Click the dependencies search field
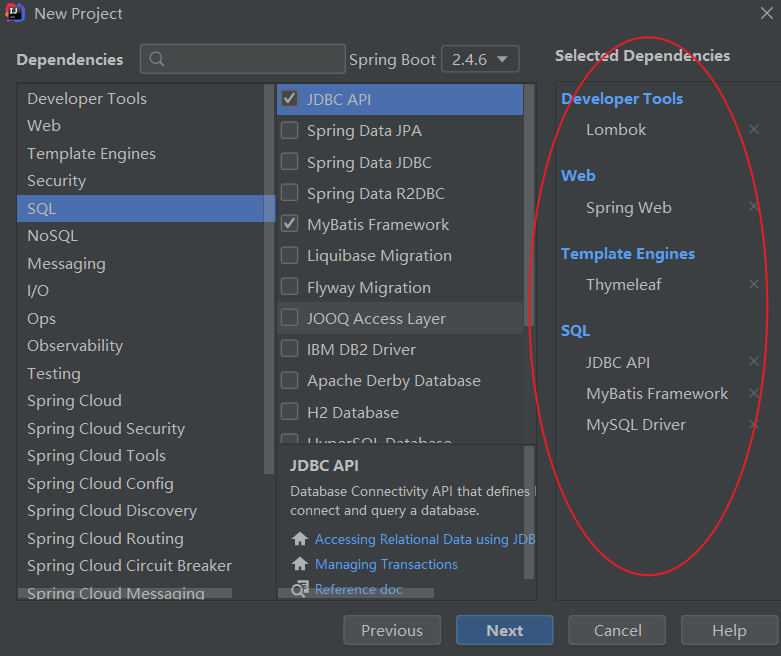The height and width of the screenshot is (656, 781). click(243, 59)
